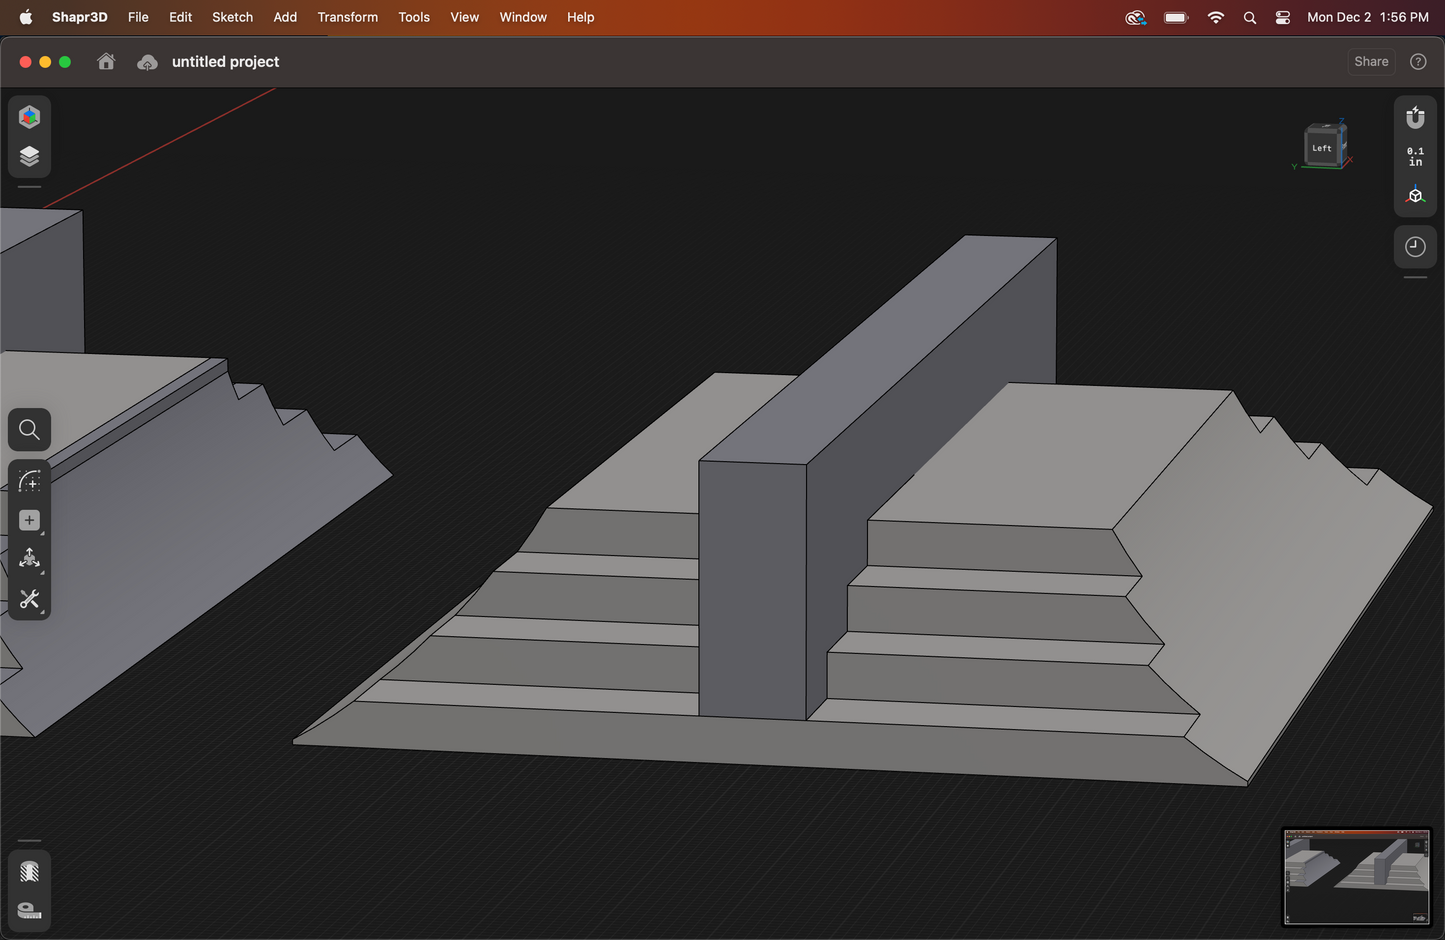Click the home icon in title bar
The height and width of the screenshot is (940, 1445).
106,62
